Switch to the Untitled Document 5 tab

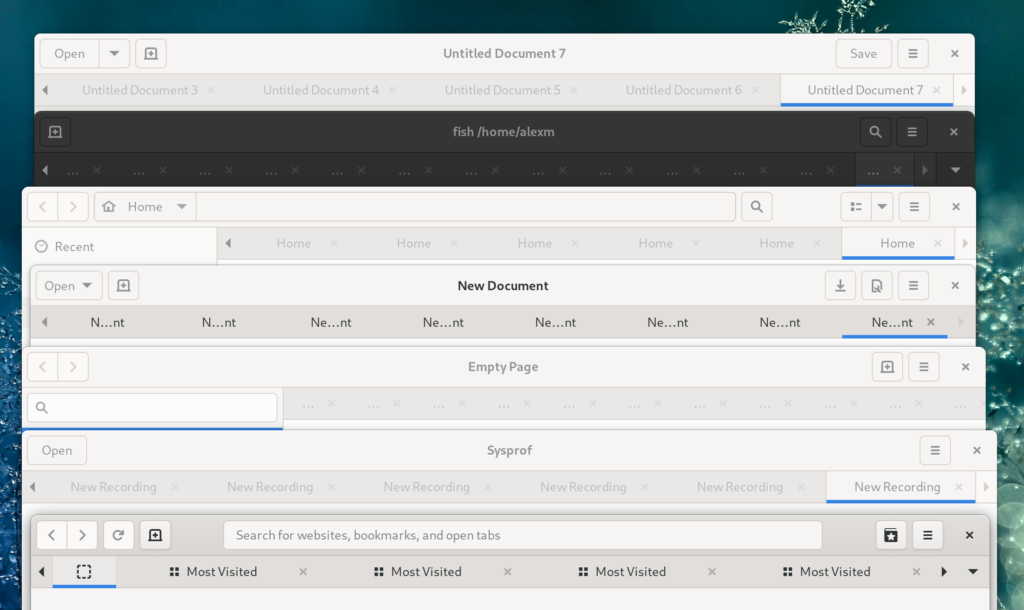[x=502, y=90]
